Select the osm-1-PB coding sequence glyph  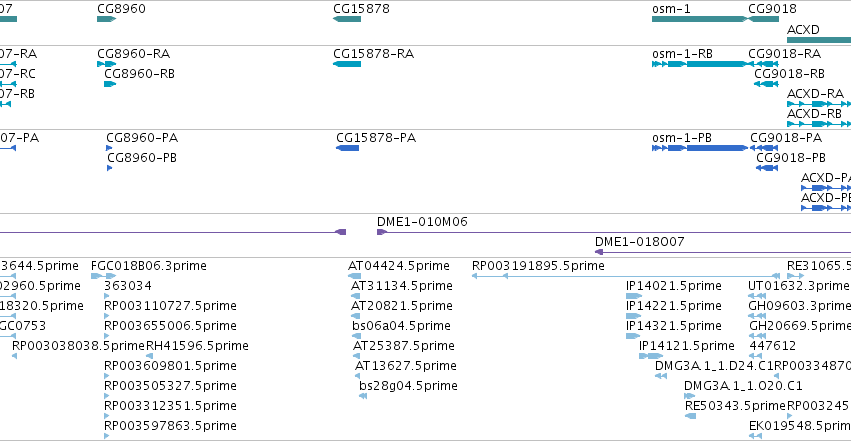click(700, 148)
